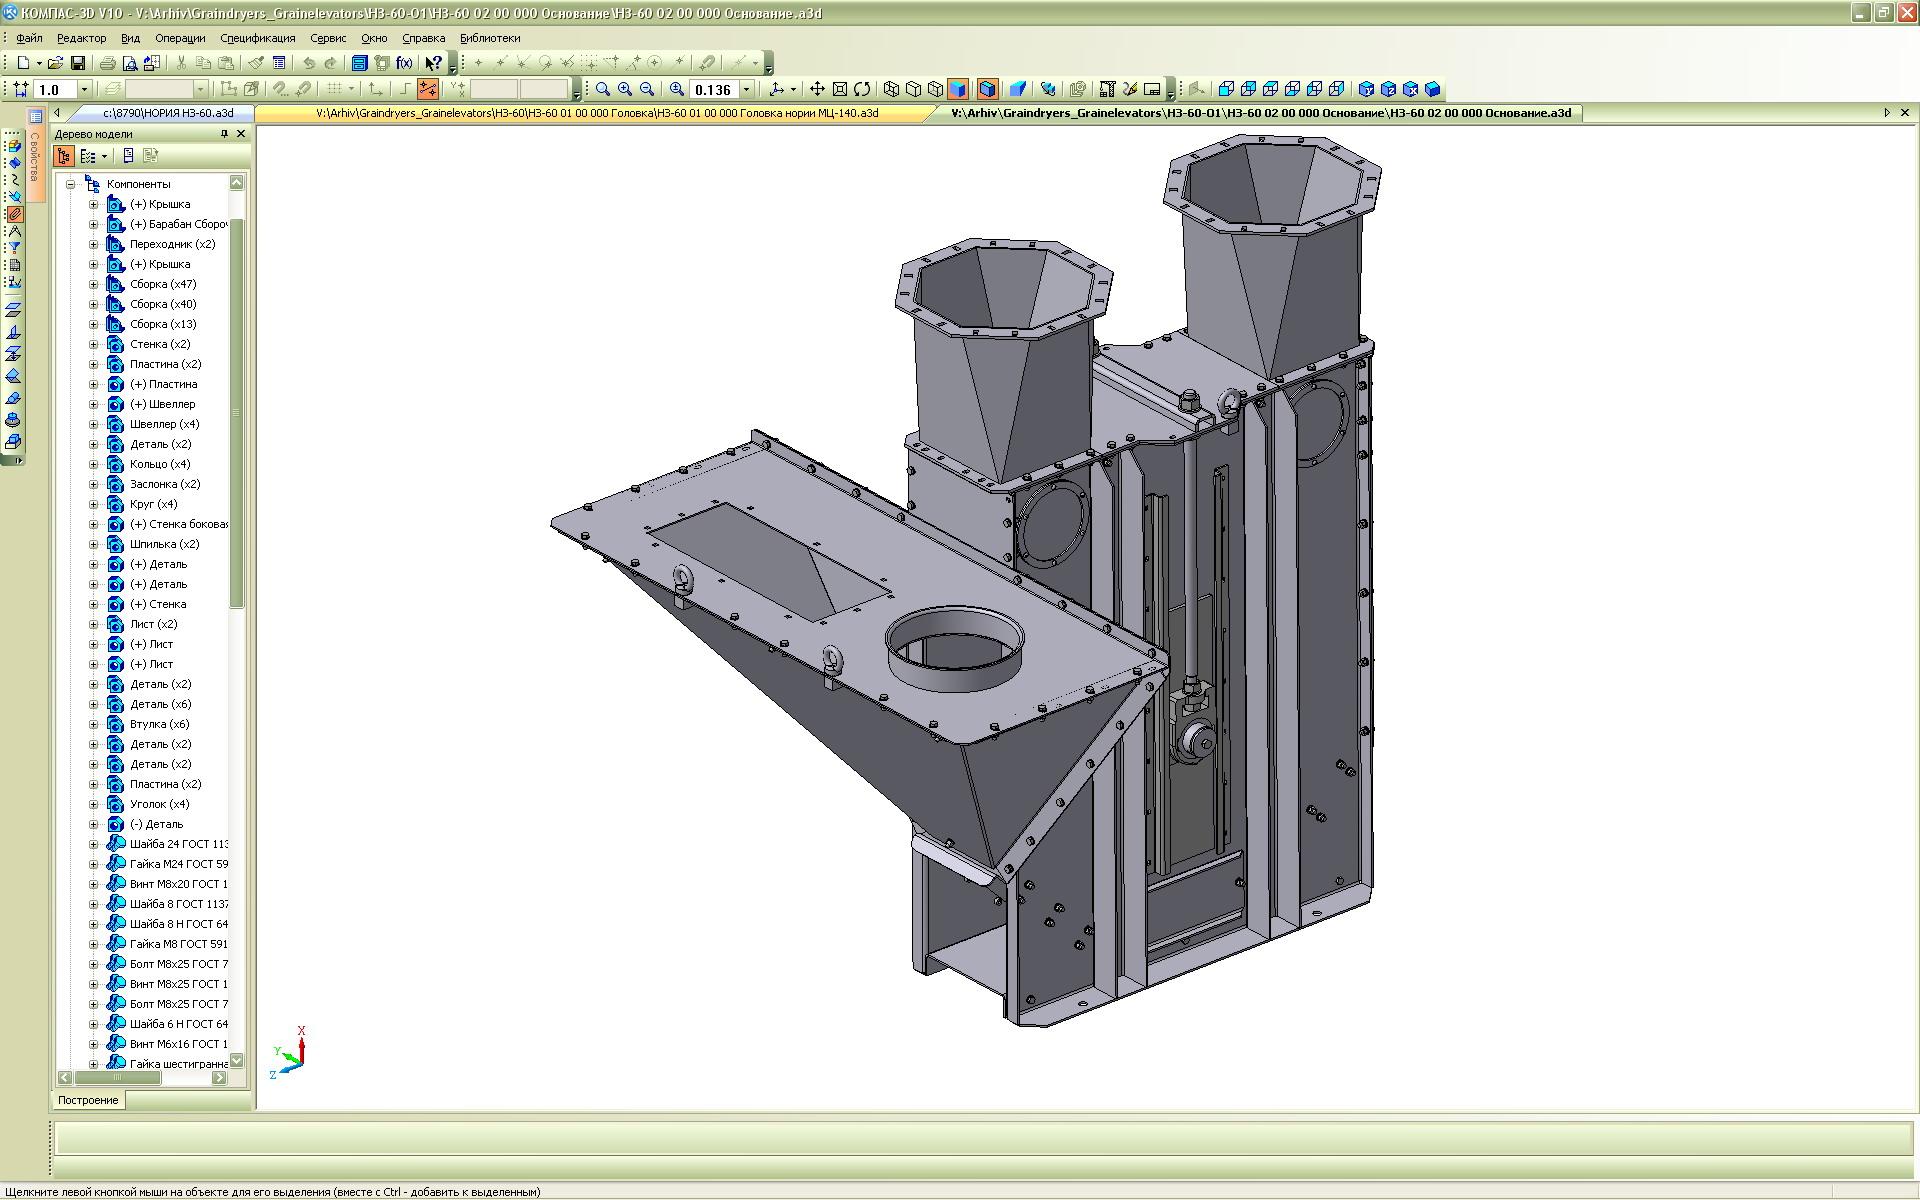
Task: Click the Save document icon
Action: (x=77, y=63)
